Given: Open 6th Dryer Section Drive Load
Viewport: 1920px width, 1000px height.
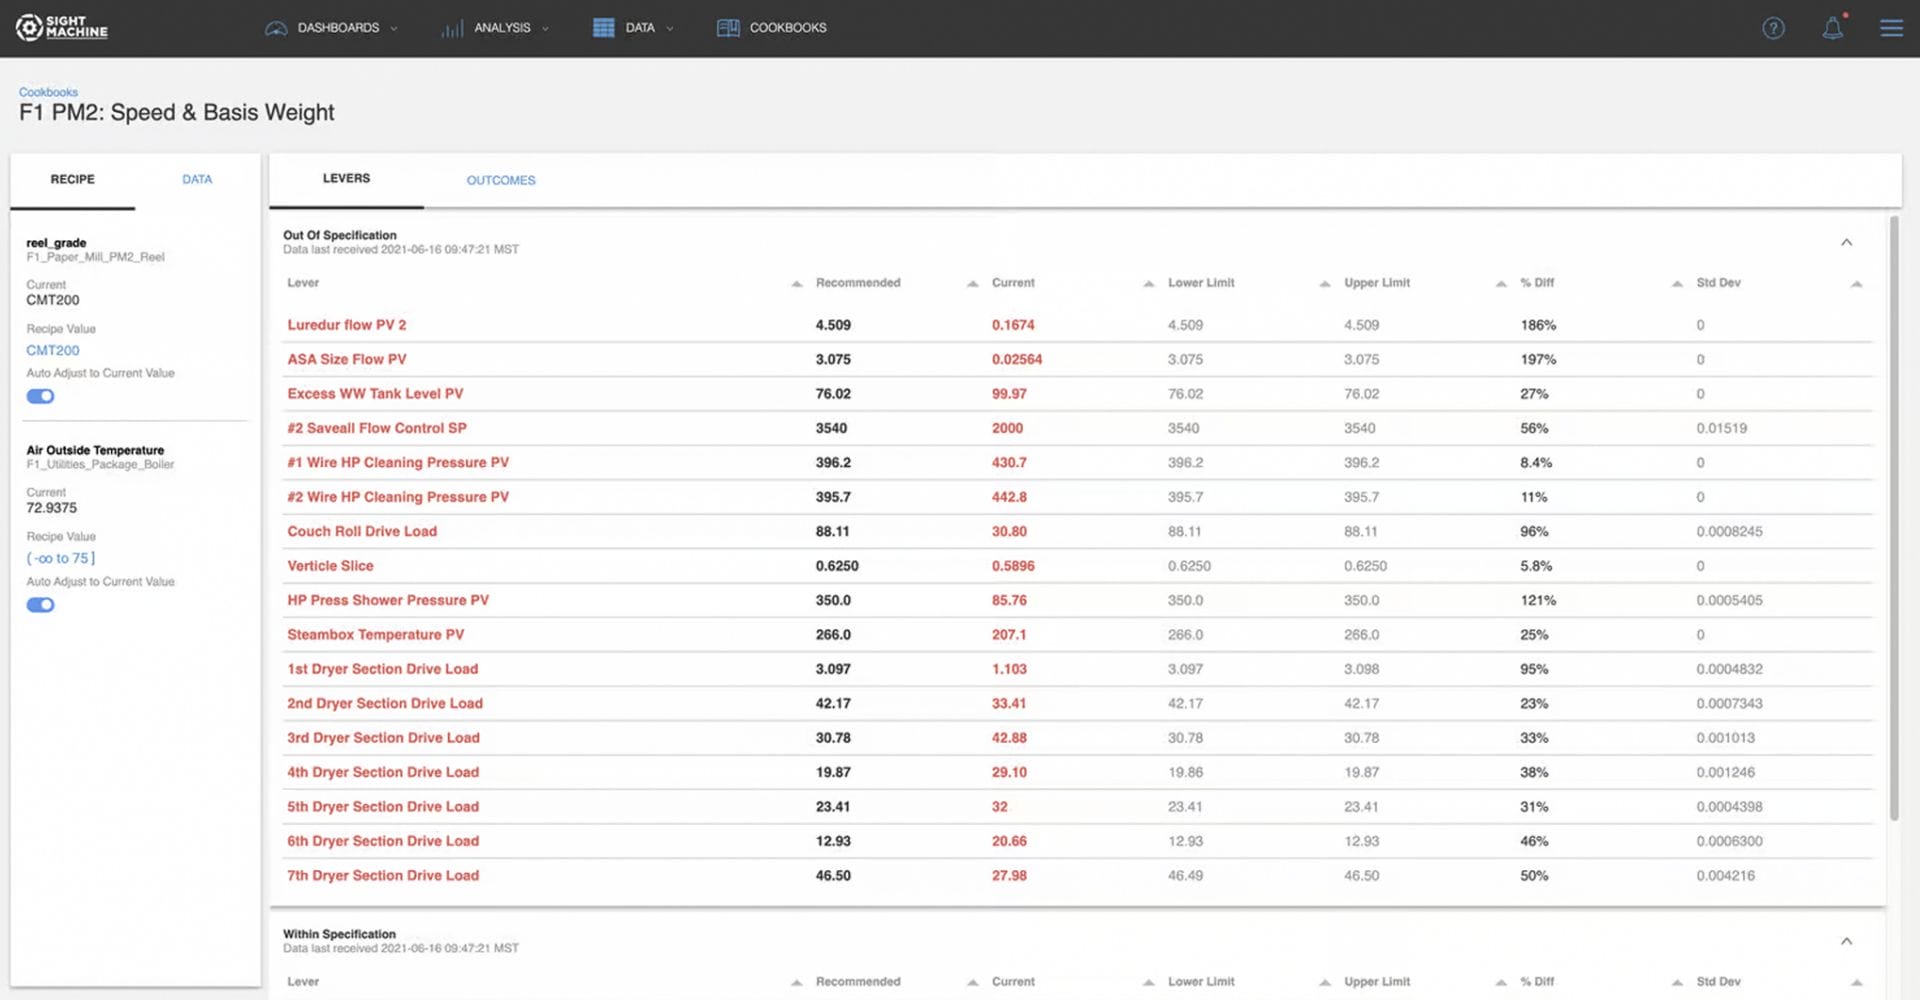Looking at the screenshot, I should [x=383, y=841].
